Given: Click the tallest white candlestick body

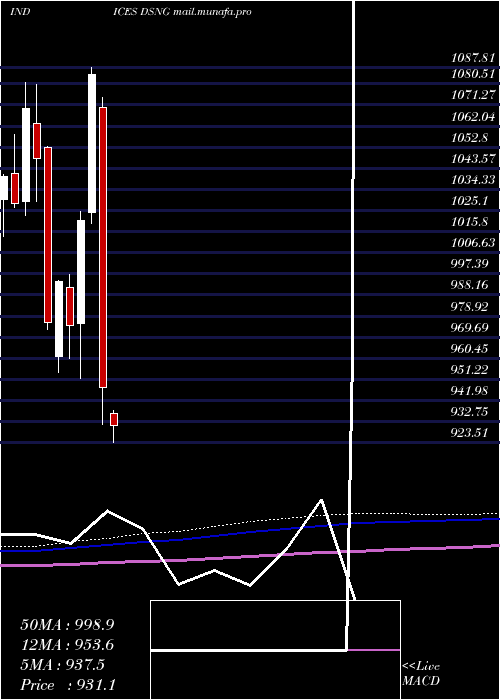Looking at the screenshot, I should pyautogui.click(x=92, y=143).
